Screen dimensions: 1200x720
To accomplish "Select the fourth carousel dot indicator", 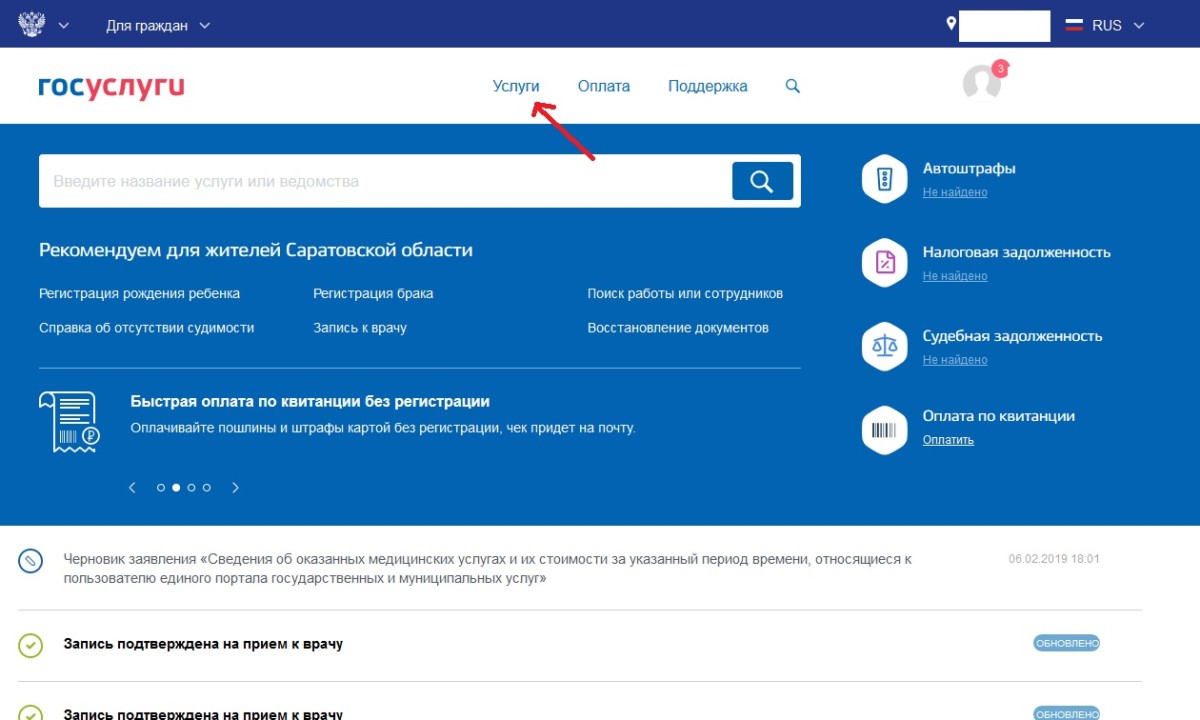I will (206, 488).
